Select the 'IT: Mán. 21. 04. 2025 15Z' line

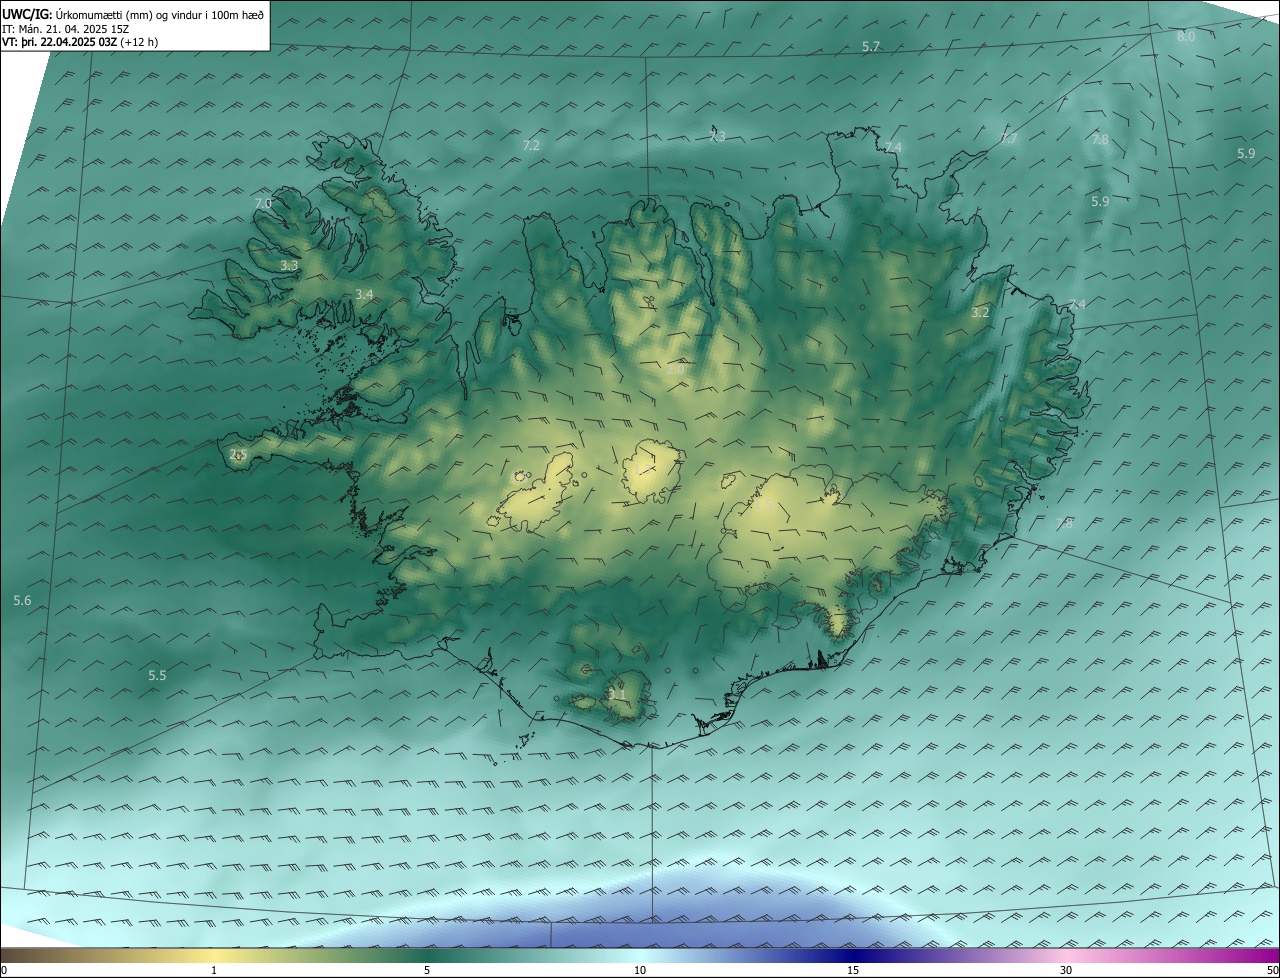click(x=65, y=28)
